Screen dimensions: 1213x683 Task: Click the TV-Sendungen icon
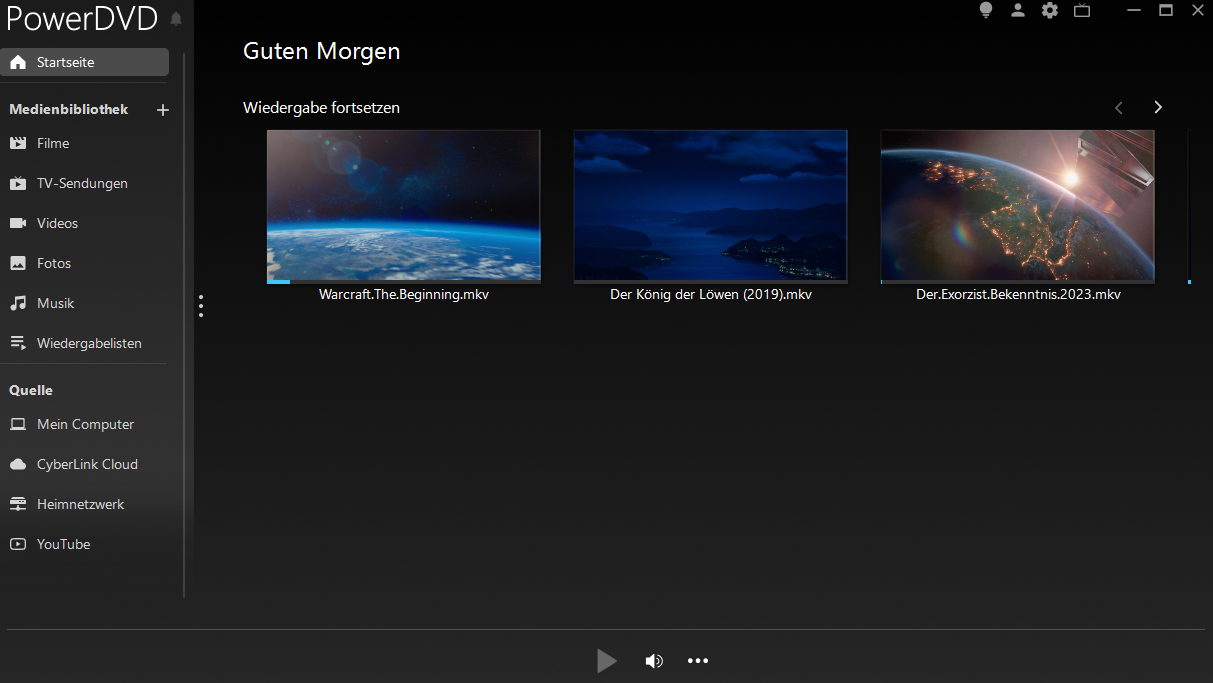[18, 183]
